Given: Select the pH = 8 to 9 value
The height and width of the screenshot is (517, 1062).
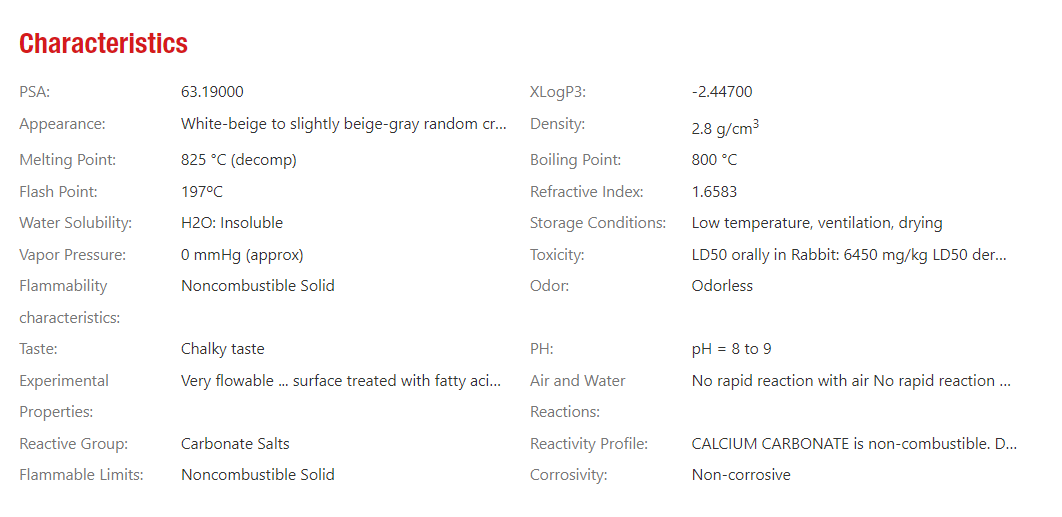Looking at the screenshot, I should [x=731, y=349].
